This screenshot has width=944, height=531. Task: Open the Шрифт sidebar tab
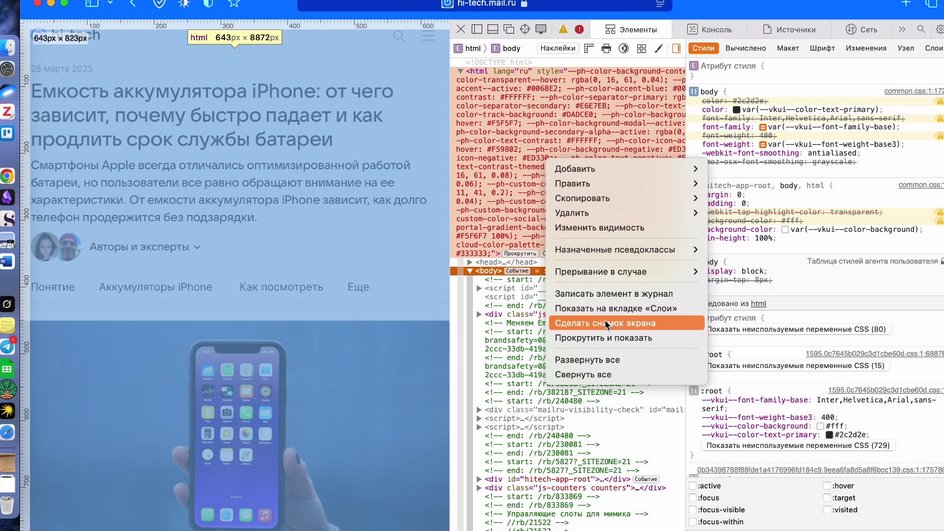coord(822,48)
